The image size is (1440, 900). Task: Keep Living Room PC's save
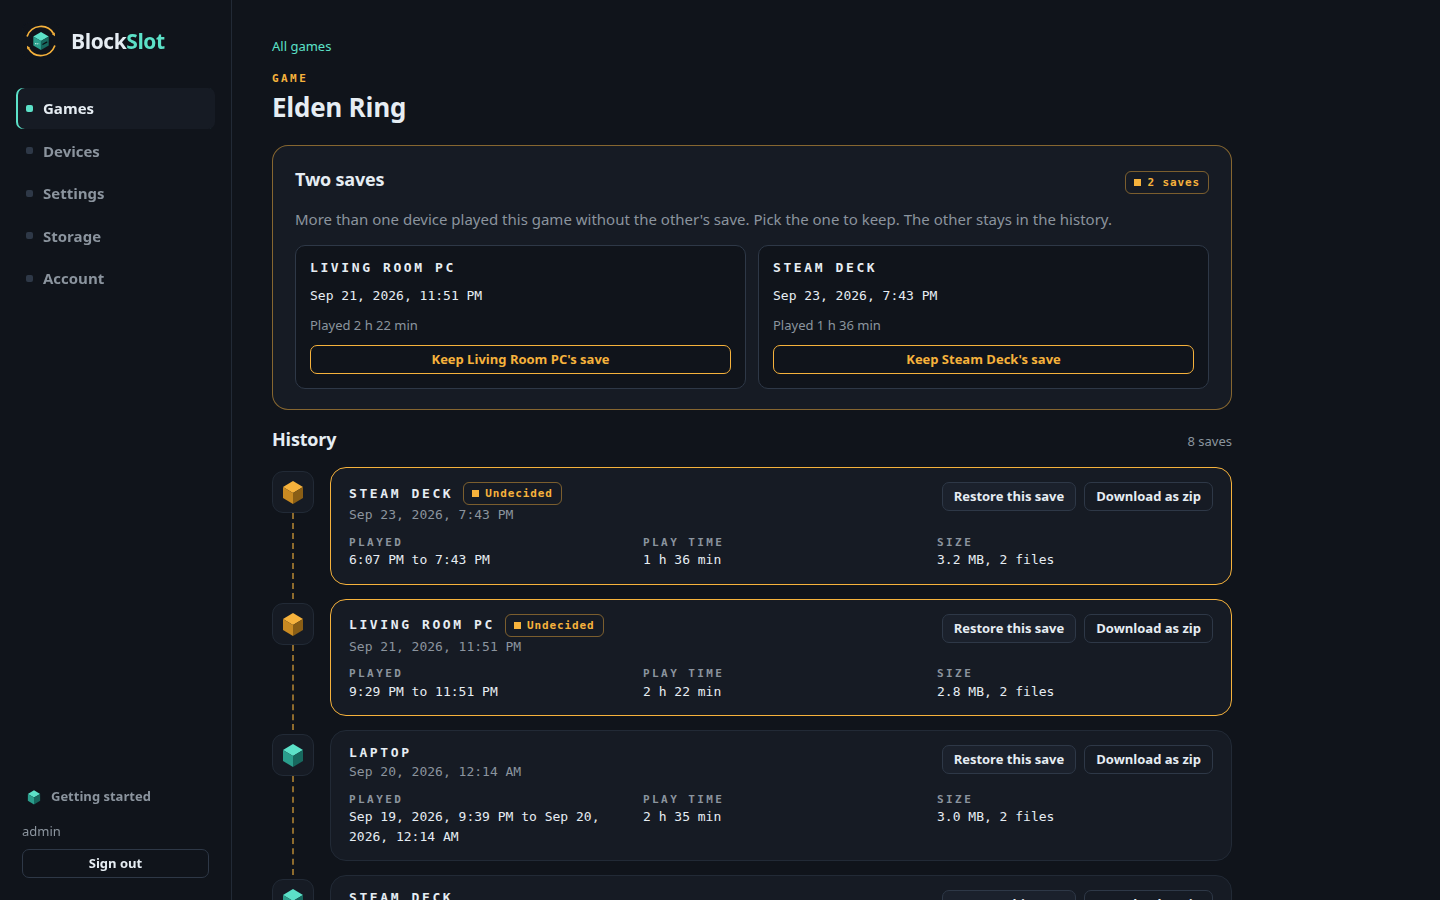[520, 360]
